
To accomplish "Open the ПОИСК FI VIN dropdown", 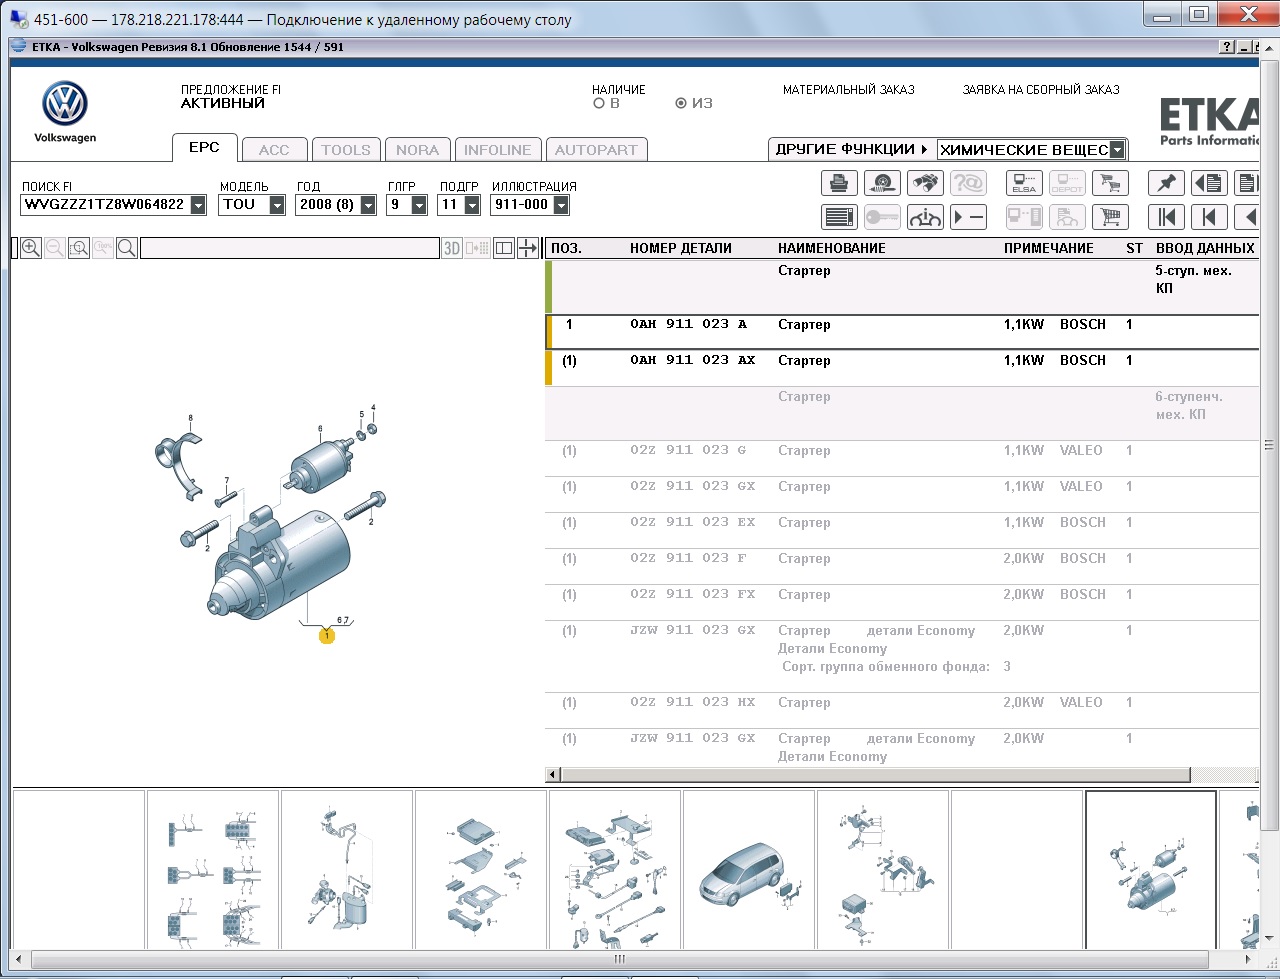I will point(198,205).
